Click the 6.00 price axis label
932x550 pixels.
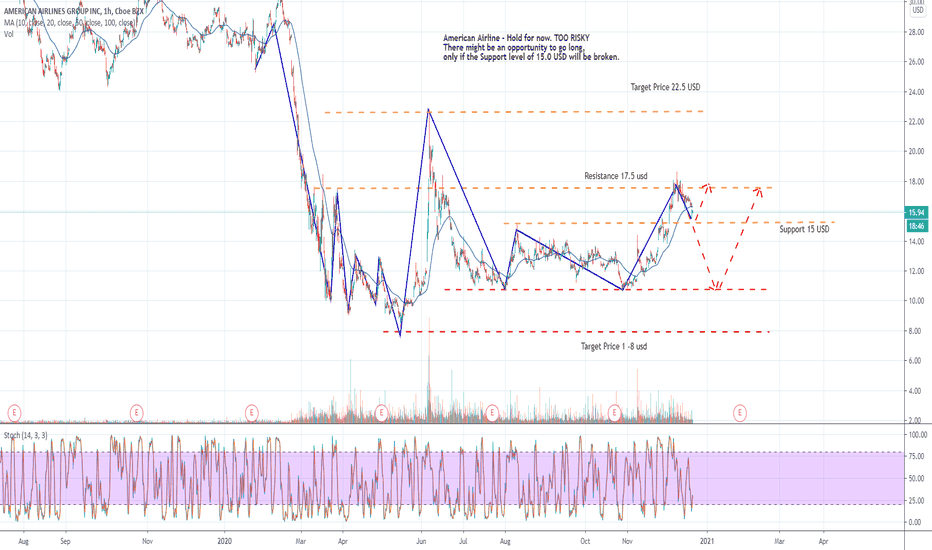point(916,361)
